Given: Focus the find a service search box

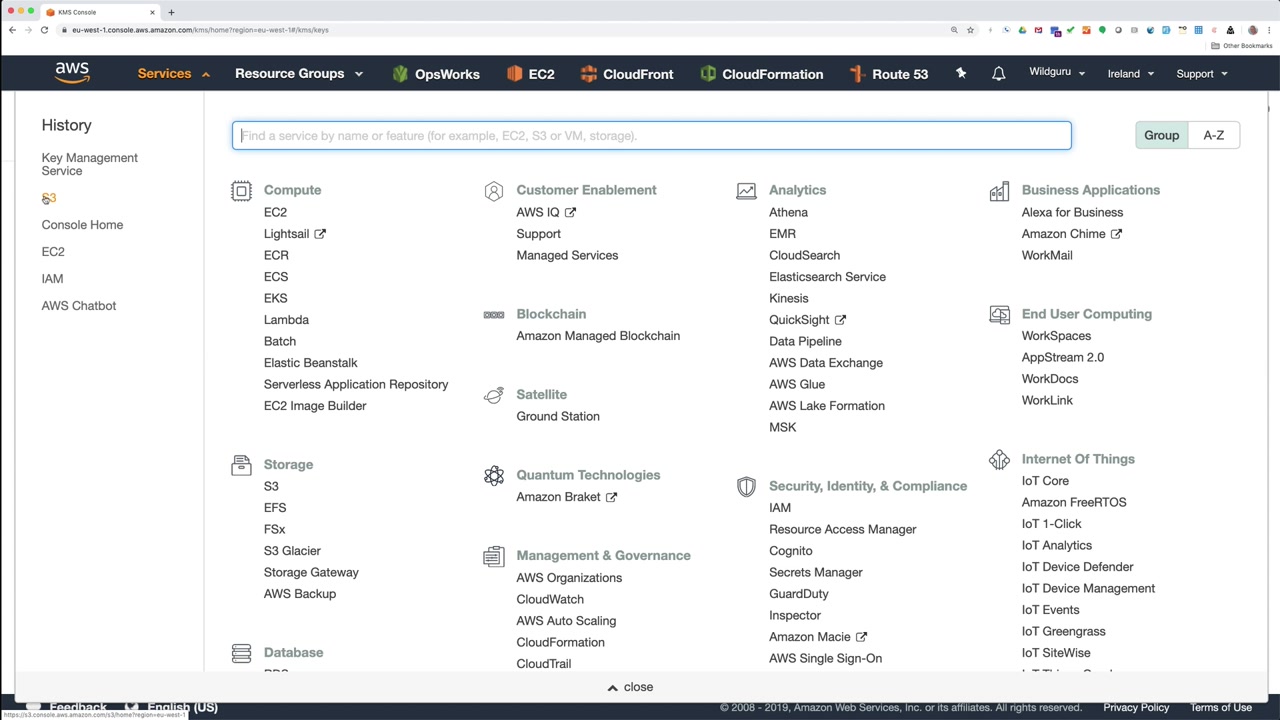Looking at the screenshot, I should click(x=652, y=136).
